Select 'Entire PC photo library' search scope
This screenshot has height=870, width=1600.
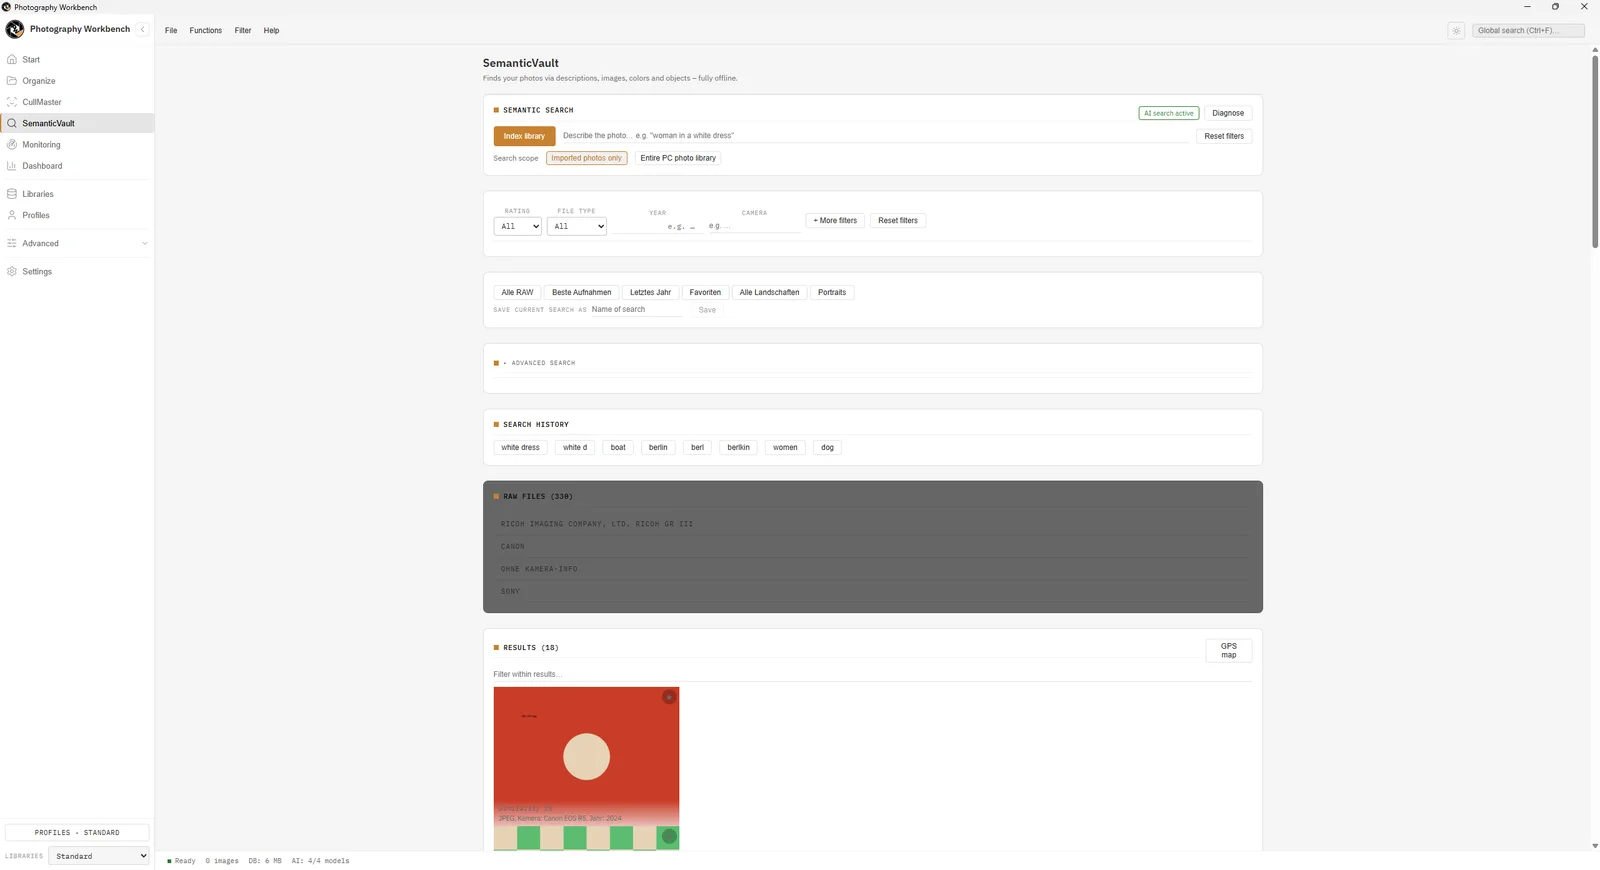click(x=678, y=158)
